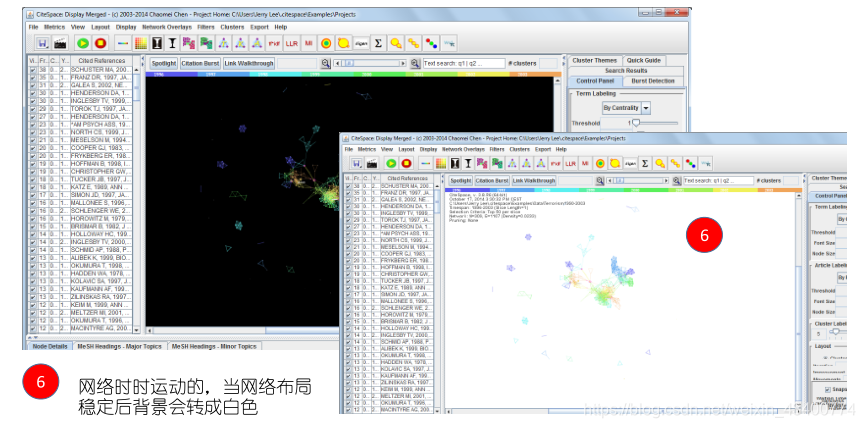The height and width of the screenshot is (428, 865).
Task: Click yellow cluster circle icon in back window
Action: (343, 42)
